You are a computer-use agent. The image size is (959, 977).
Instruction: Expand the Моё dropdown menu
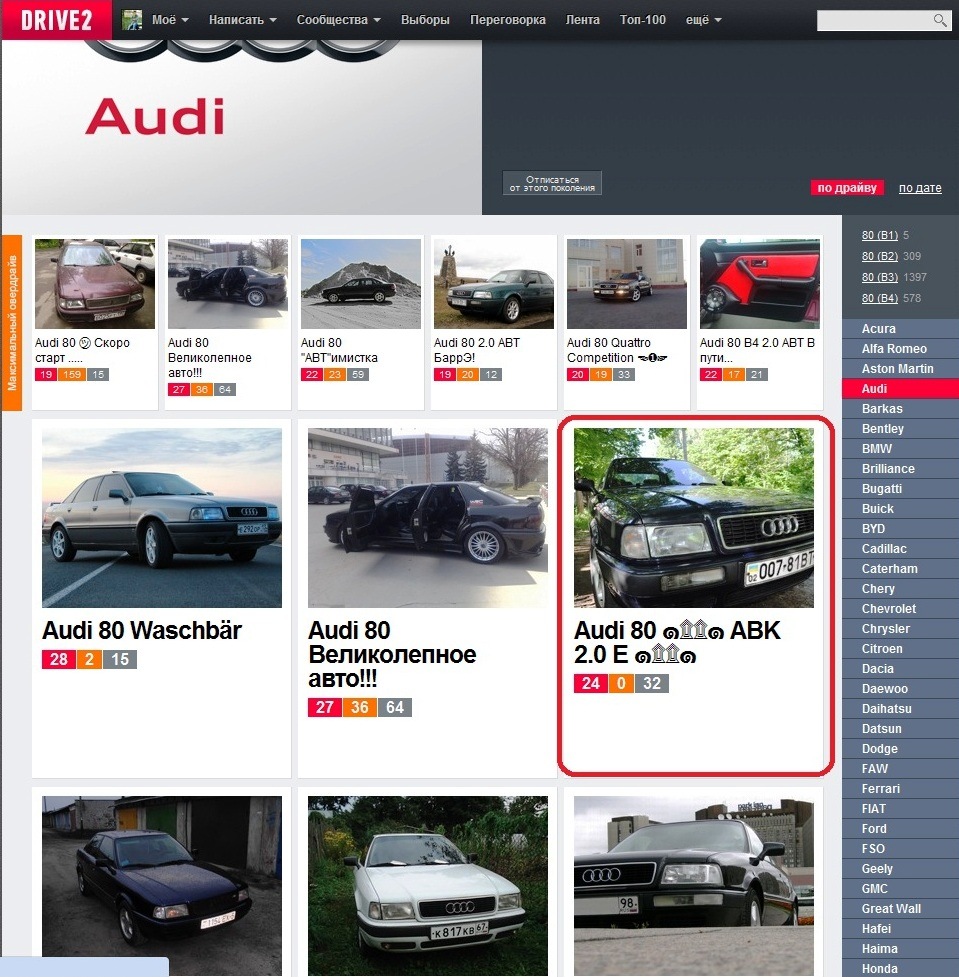coord(170,20)
